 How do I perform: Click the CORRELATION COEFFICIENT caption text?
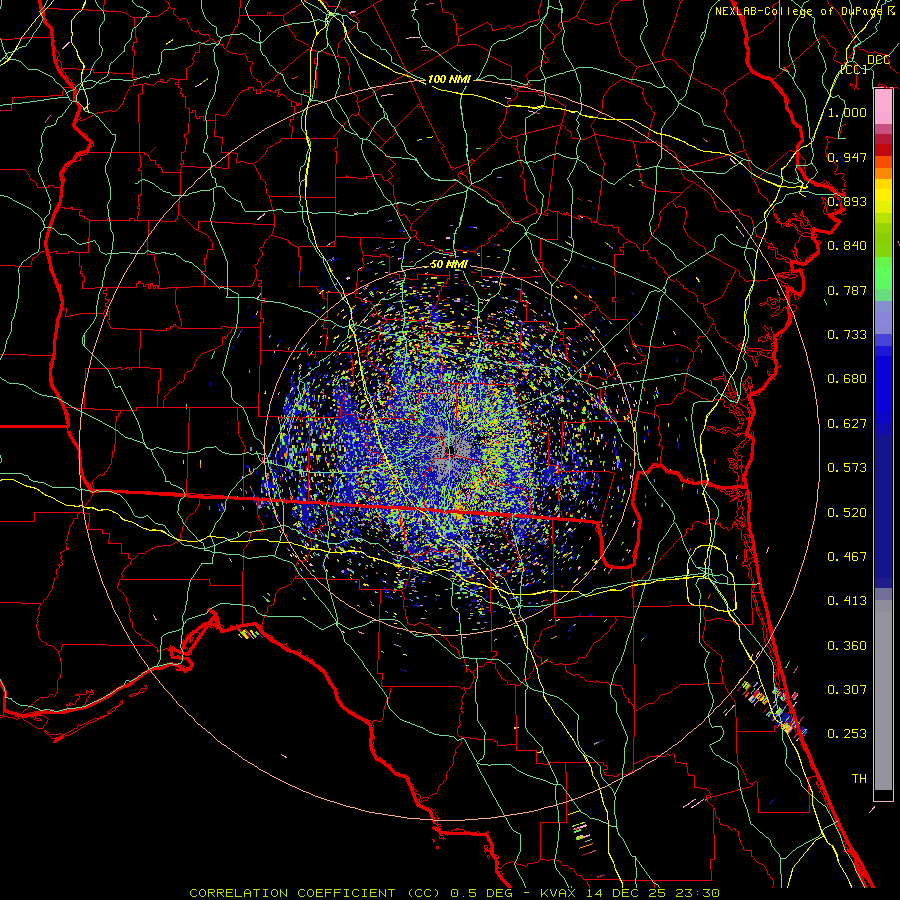pyautogui.click(x=292, y=893)
